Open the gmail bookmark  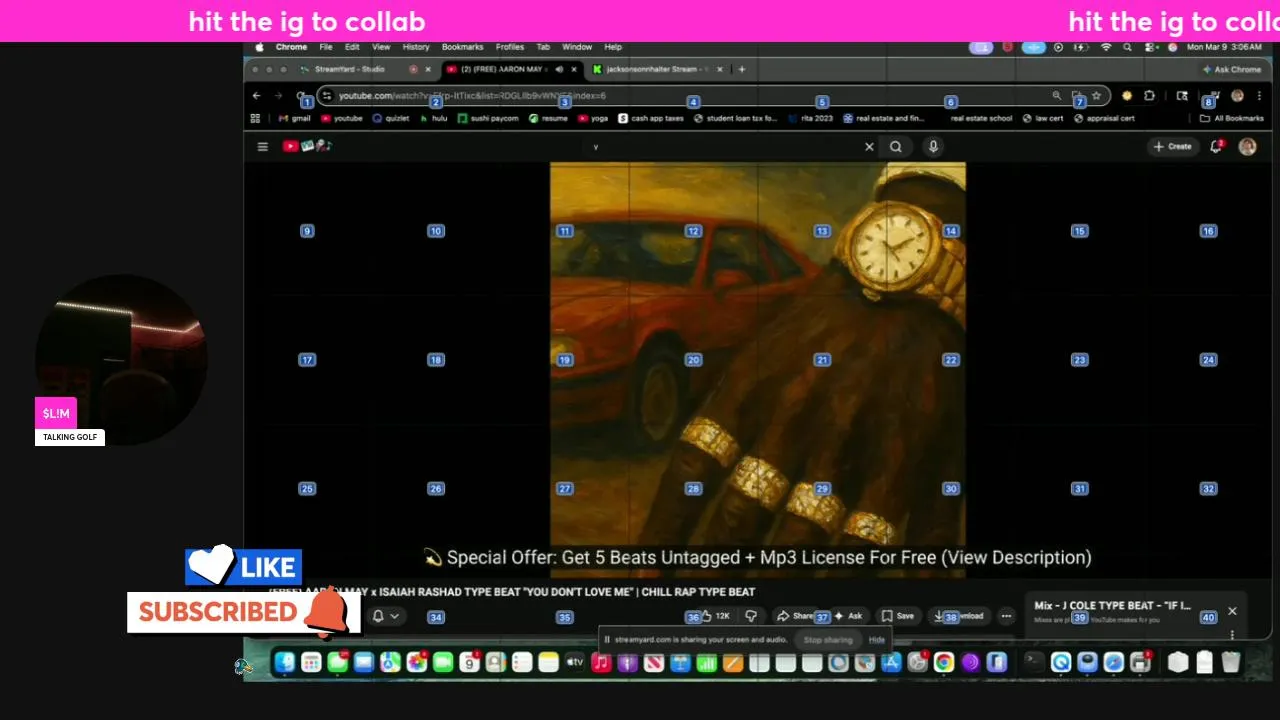tap(294, 118)
